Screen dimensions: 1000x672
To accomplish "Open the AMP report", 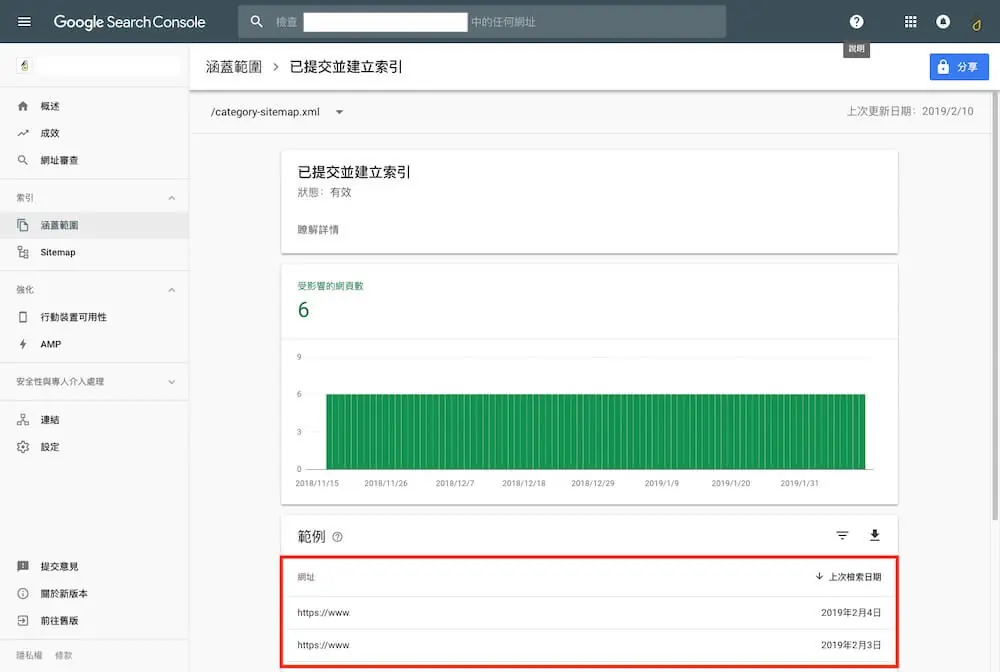I will point(94,344).
